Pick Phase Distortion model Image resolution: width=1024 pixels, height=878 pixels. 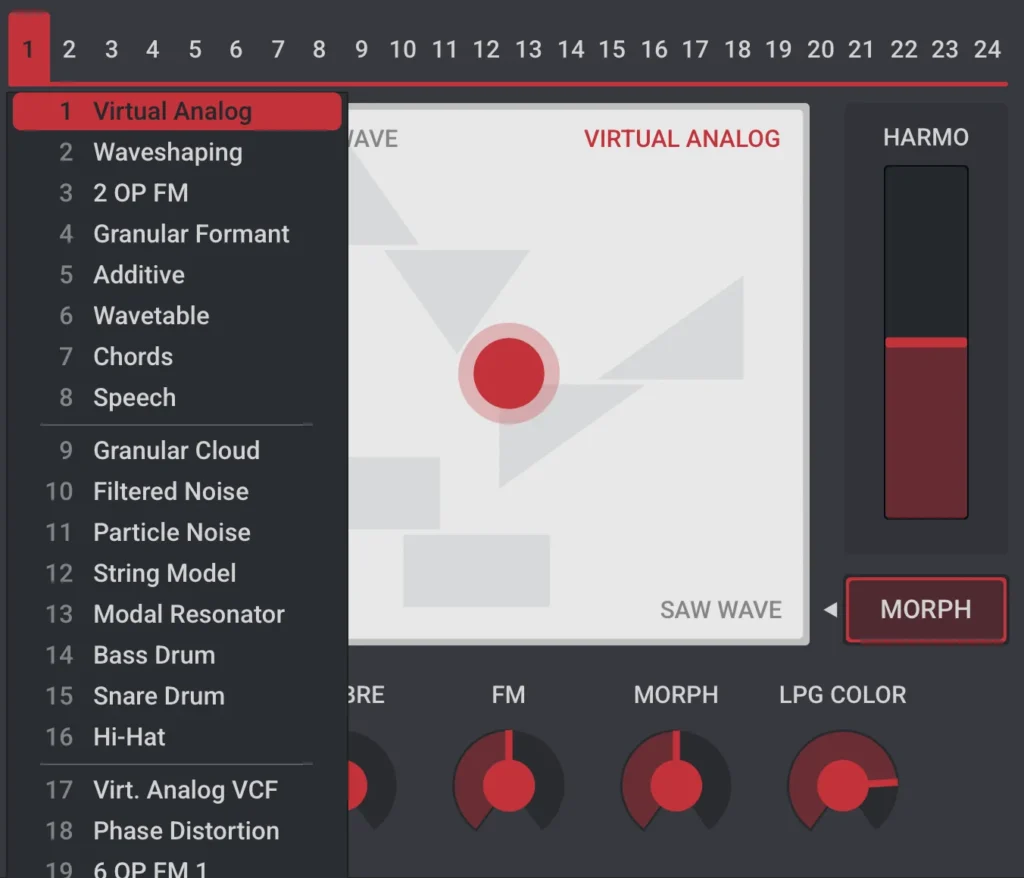coord(177,831)
